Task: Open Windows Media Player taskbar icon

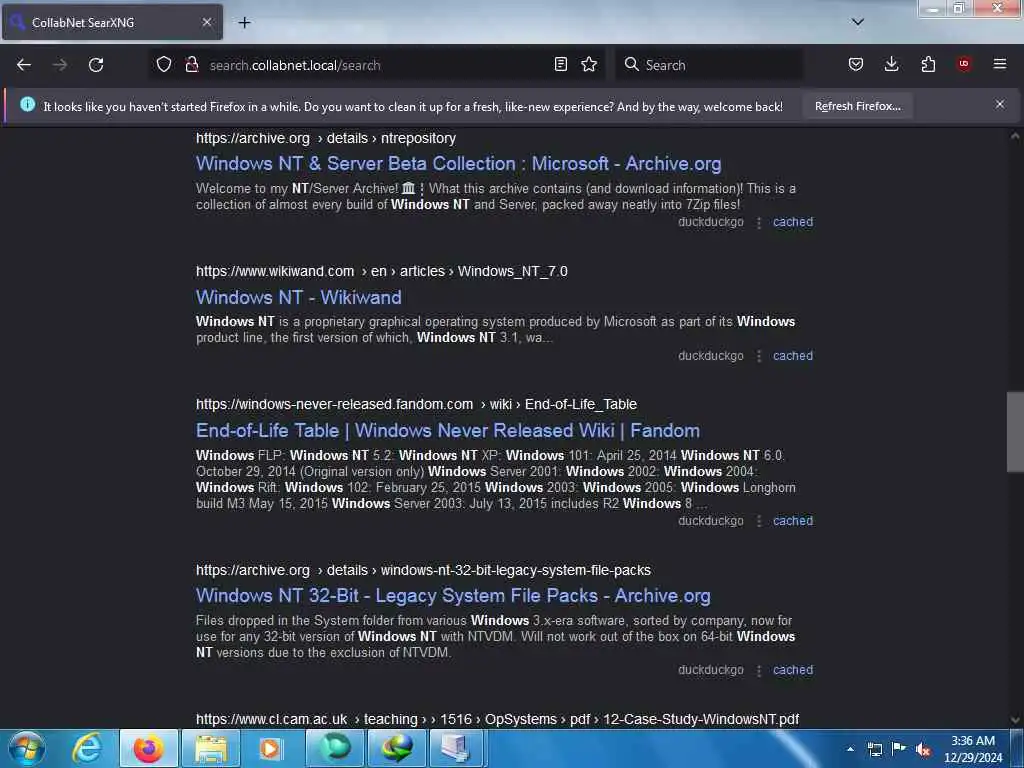Action: tap(270, 748)
